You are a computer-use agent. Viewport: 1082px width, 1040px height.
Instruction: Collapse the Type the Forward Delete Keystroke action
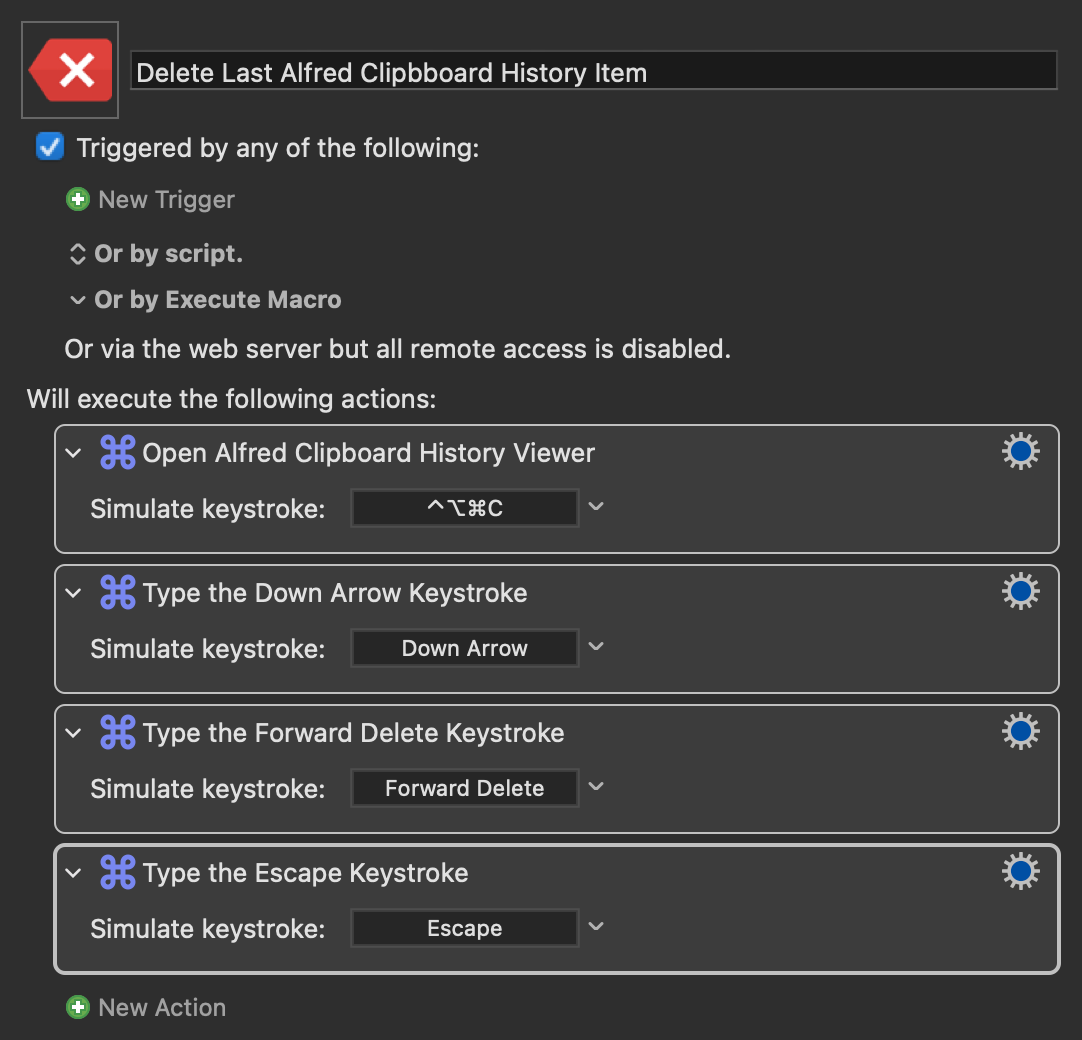(x=73, y=734)
